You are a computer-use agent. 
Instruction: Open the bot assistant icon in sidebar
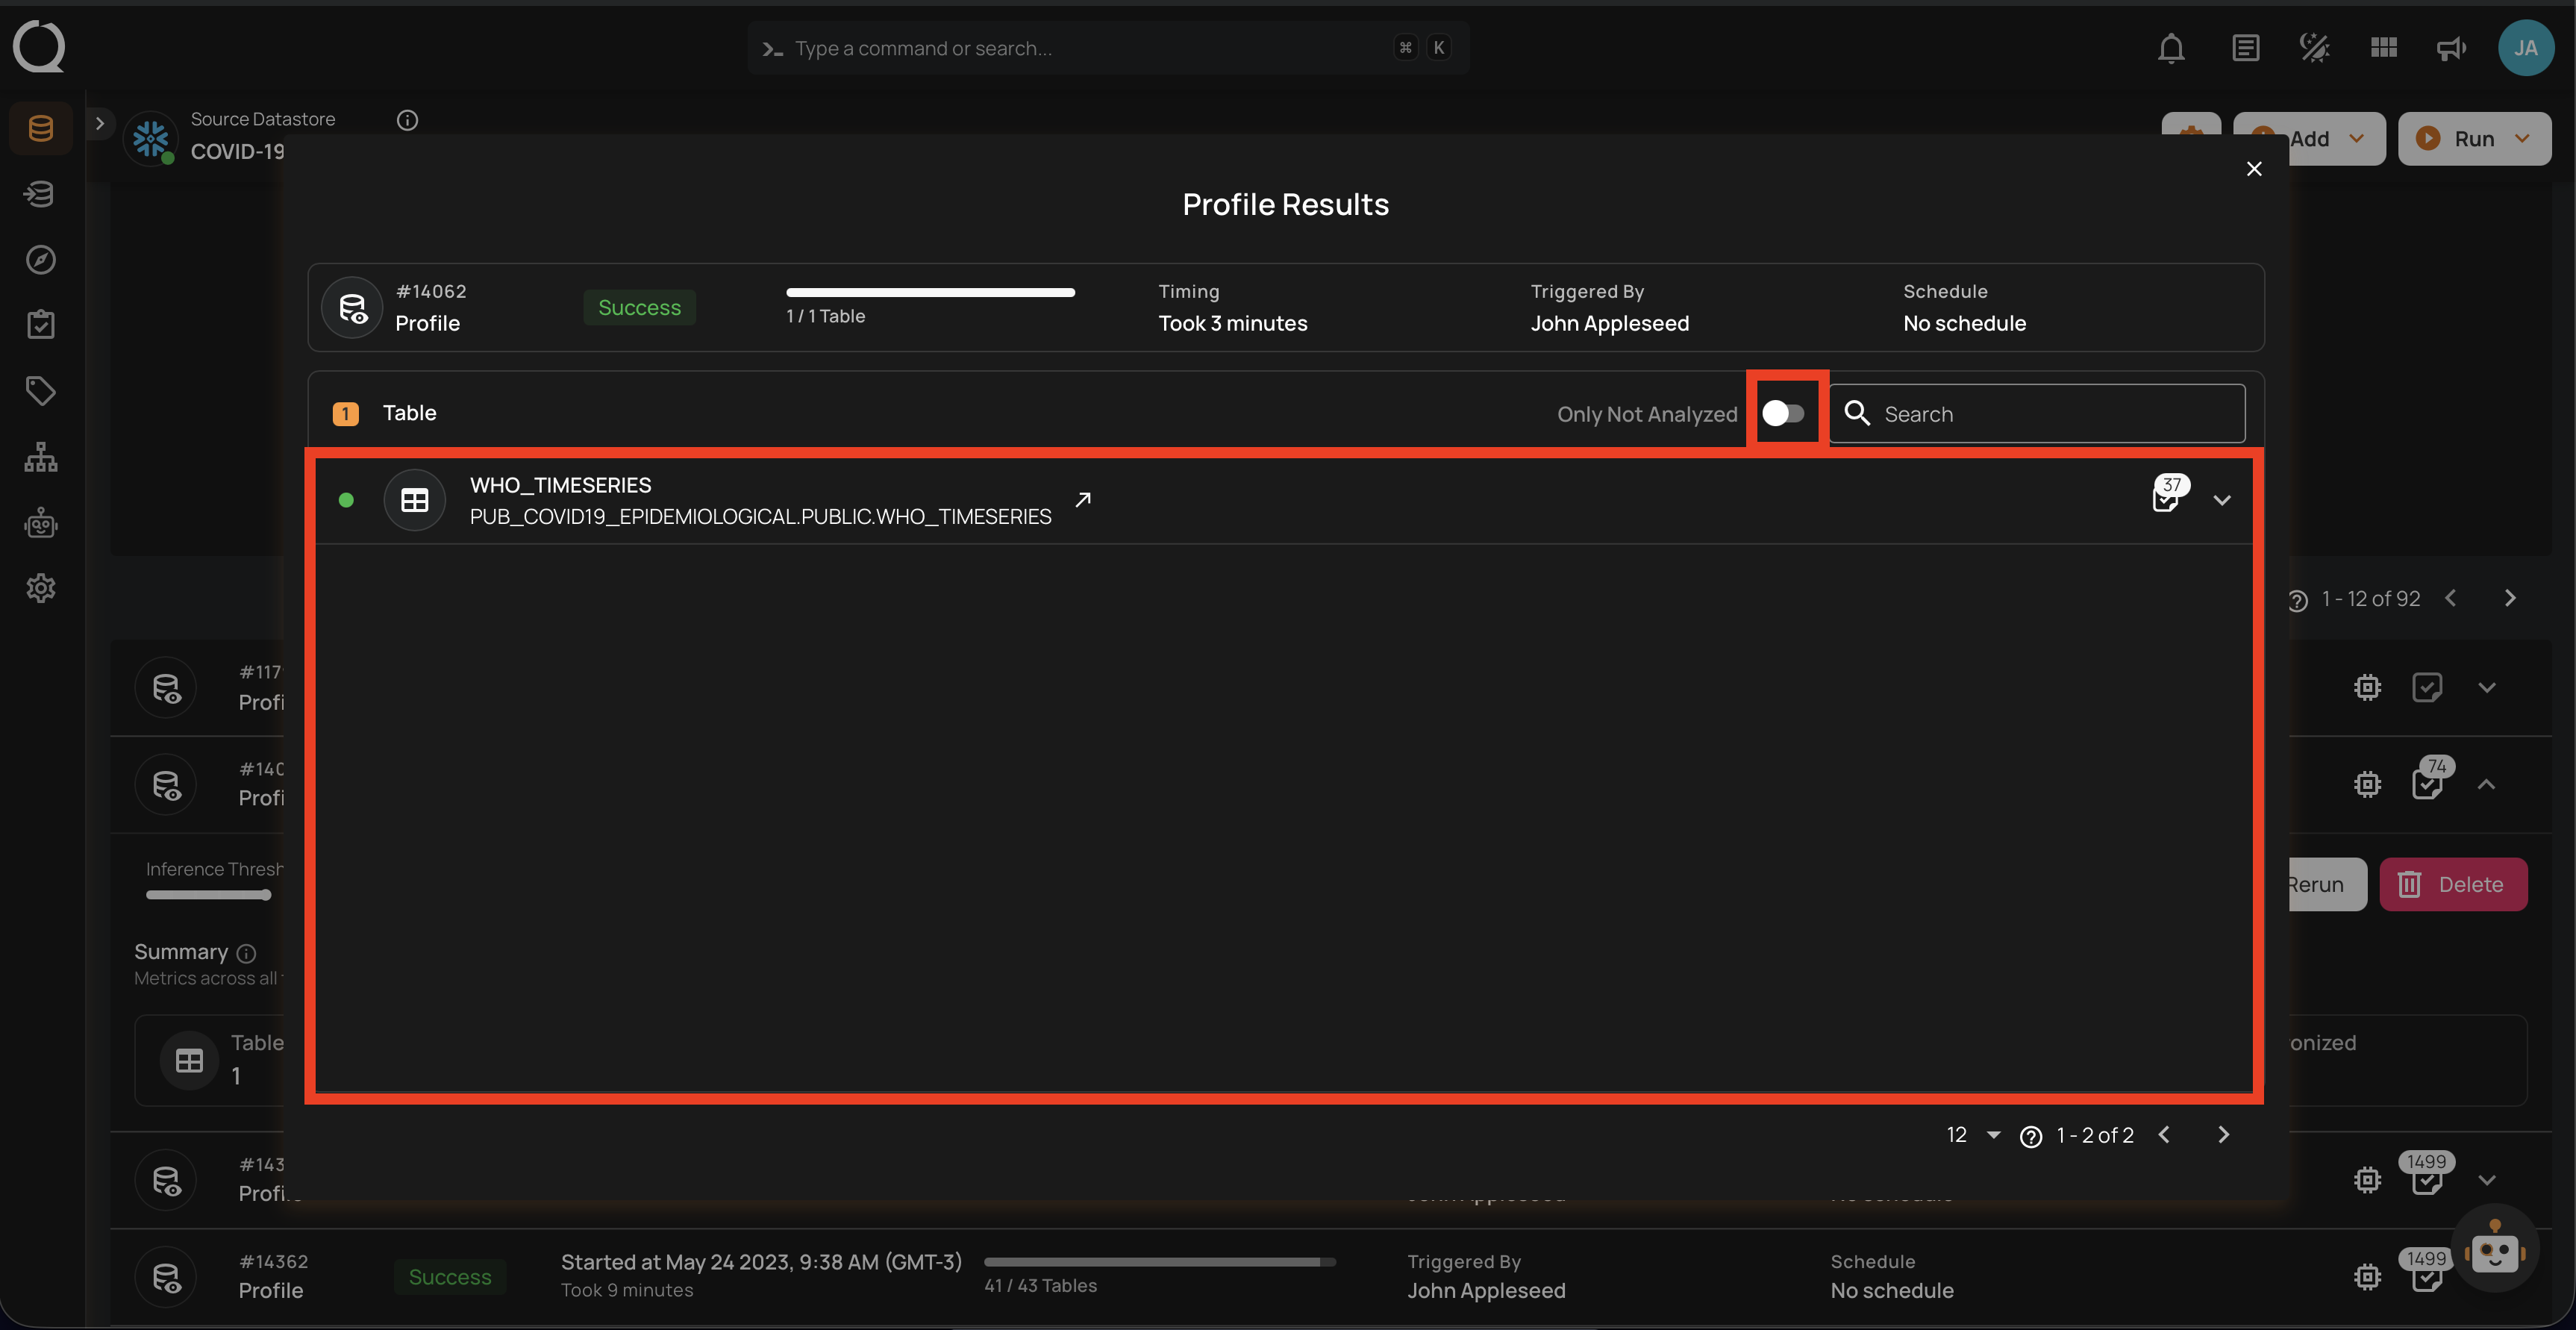40,522
